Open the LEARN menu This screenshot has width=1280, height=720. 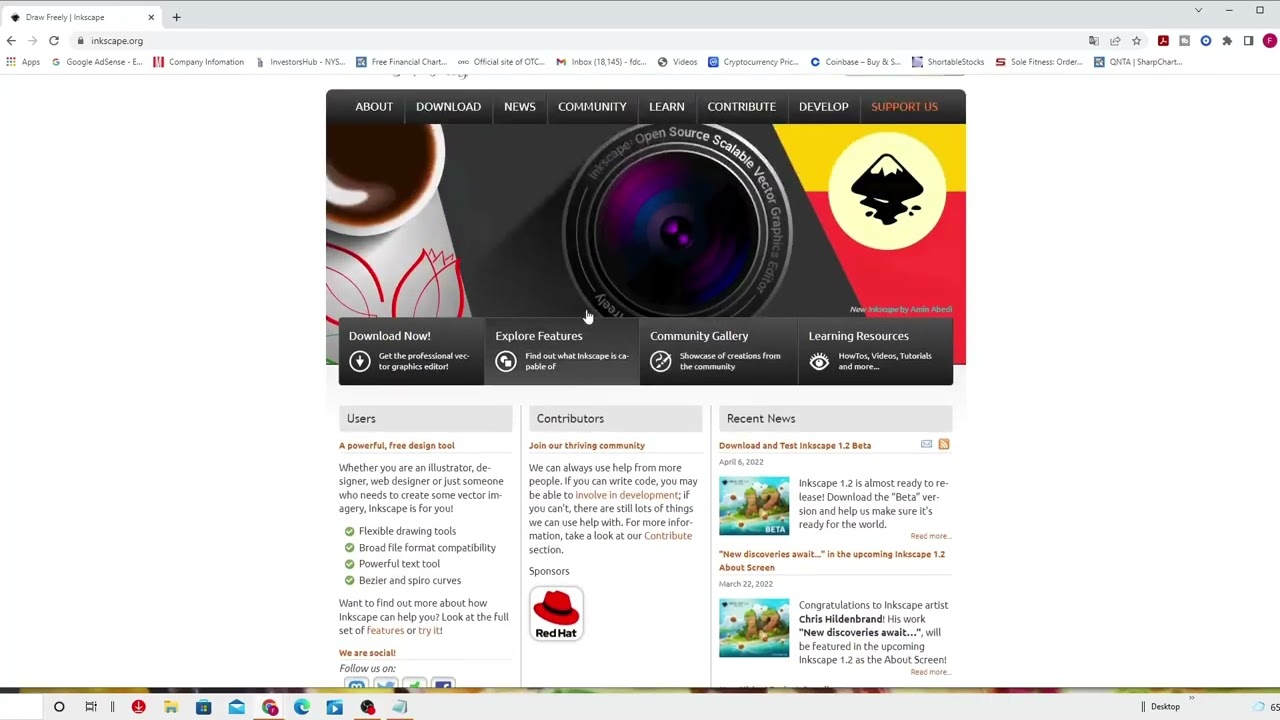(x=667, y=107)
